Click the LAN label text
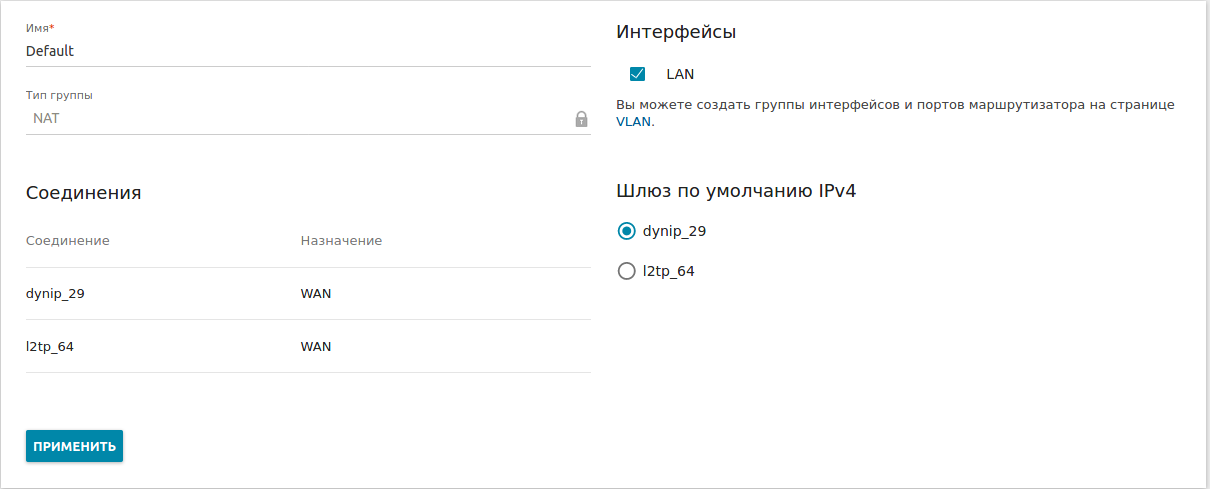This screenshot has width=1210, height=489. [680, 74]
